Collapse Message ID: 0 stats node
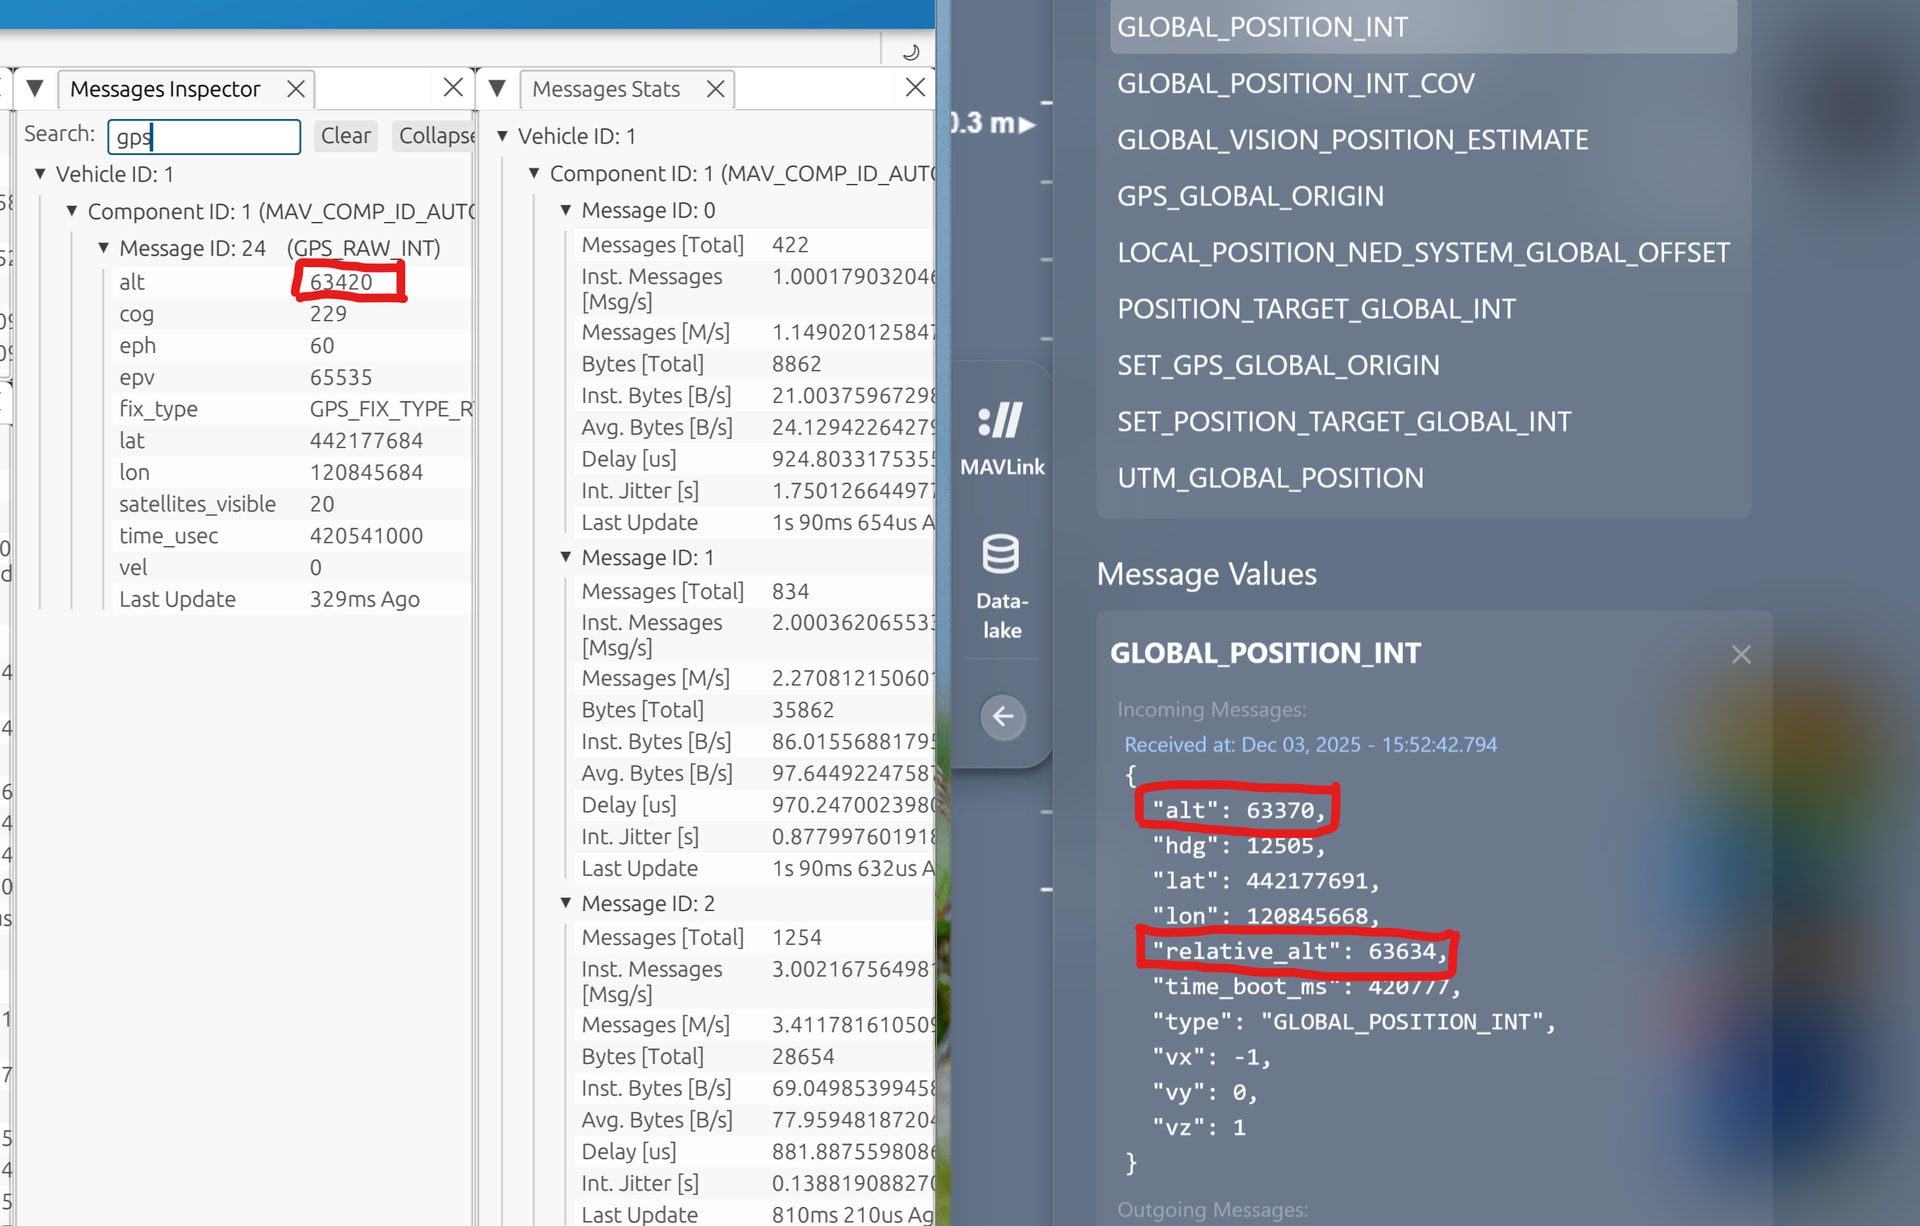Screen dimensions: 1920x1226 click(x=566, y=210)
